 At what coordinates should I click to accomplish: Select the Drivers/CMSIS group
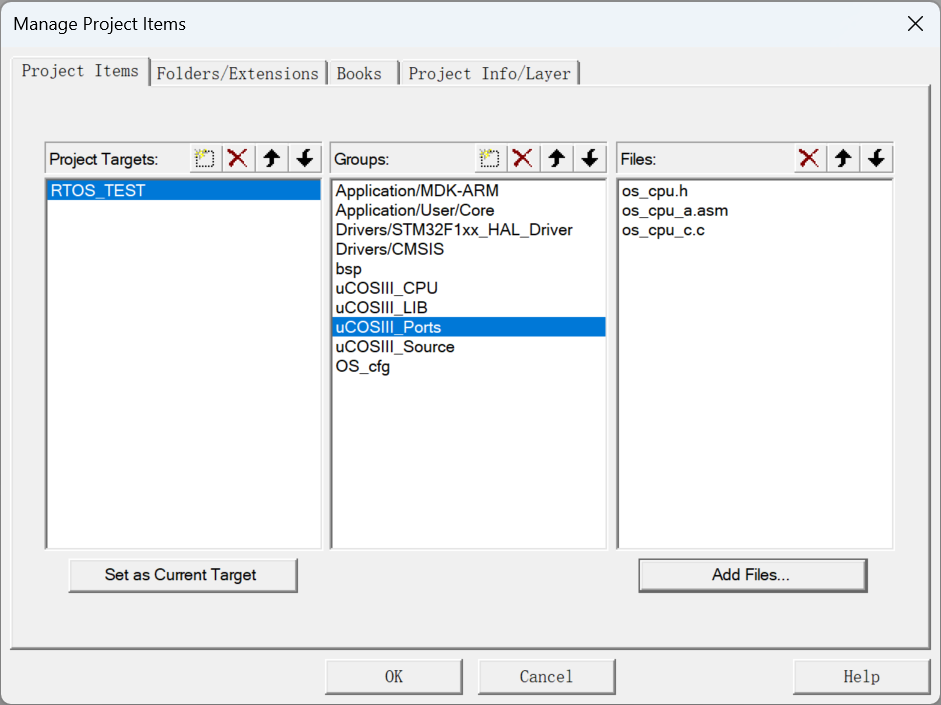(x=469, y=249)
